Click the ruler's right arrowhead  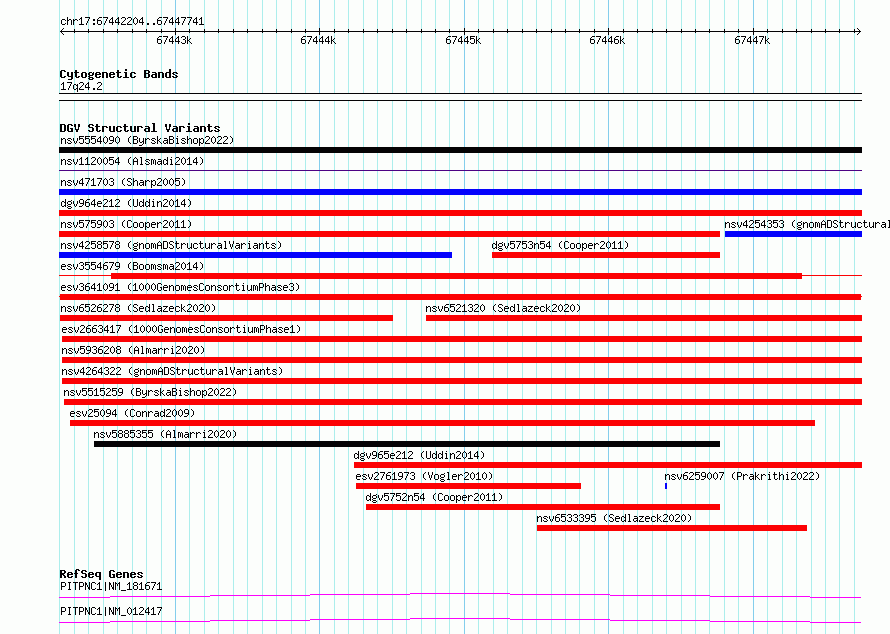(x=859, y=32)
